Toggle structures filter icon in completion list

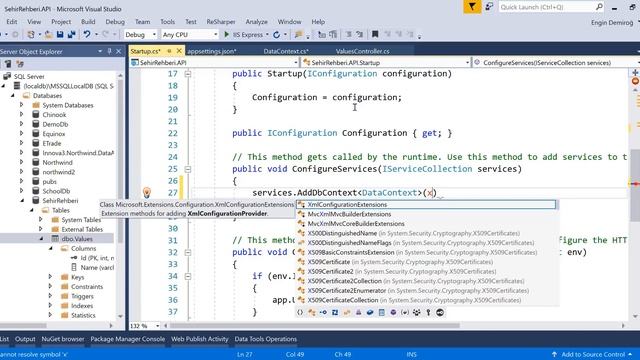(335, 312)
